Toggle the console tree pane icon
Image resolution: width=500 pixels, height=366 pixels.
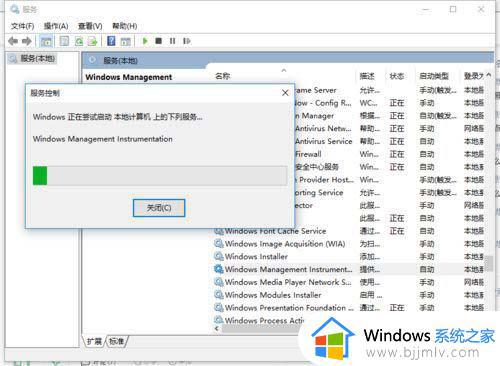(46, 41)
